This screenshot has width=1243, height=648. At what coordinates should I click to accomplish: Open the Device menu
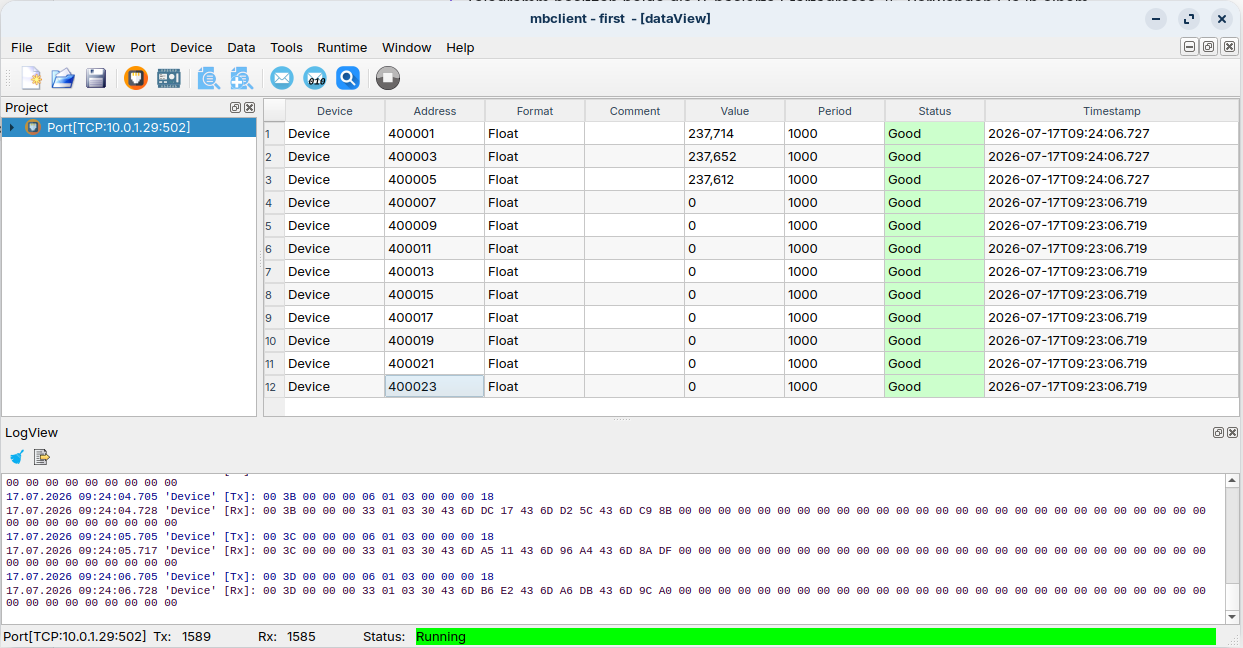pos(191,47)
